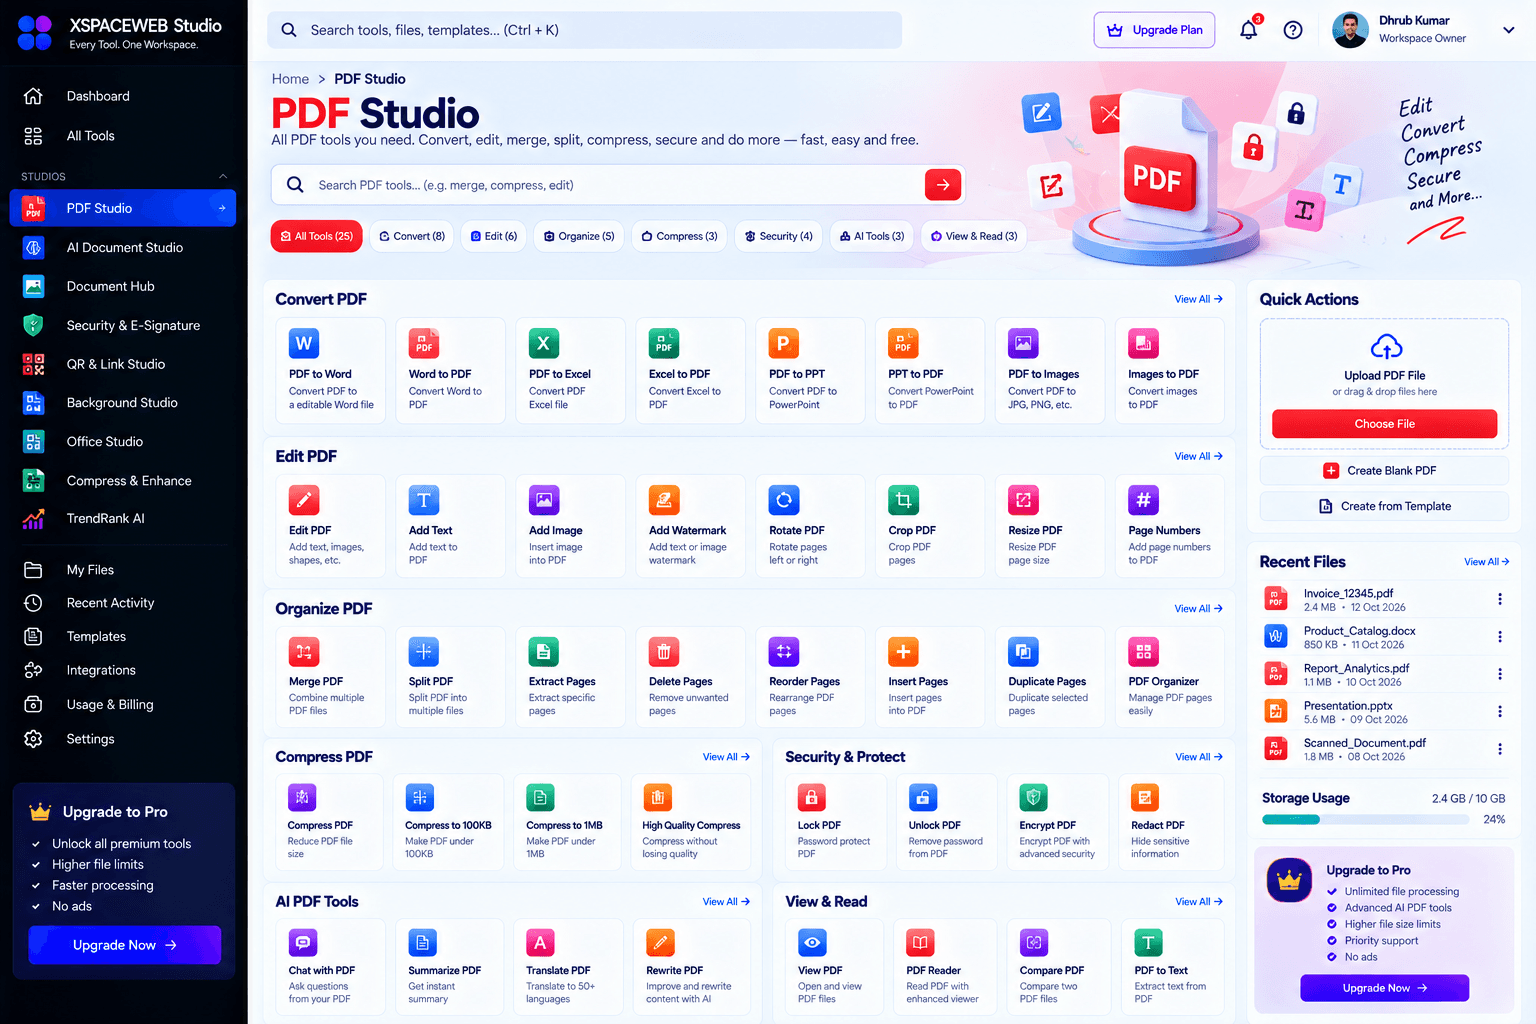Open the Translate PDF icon

click(x=540, y=942)
